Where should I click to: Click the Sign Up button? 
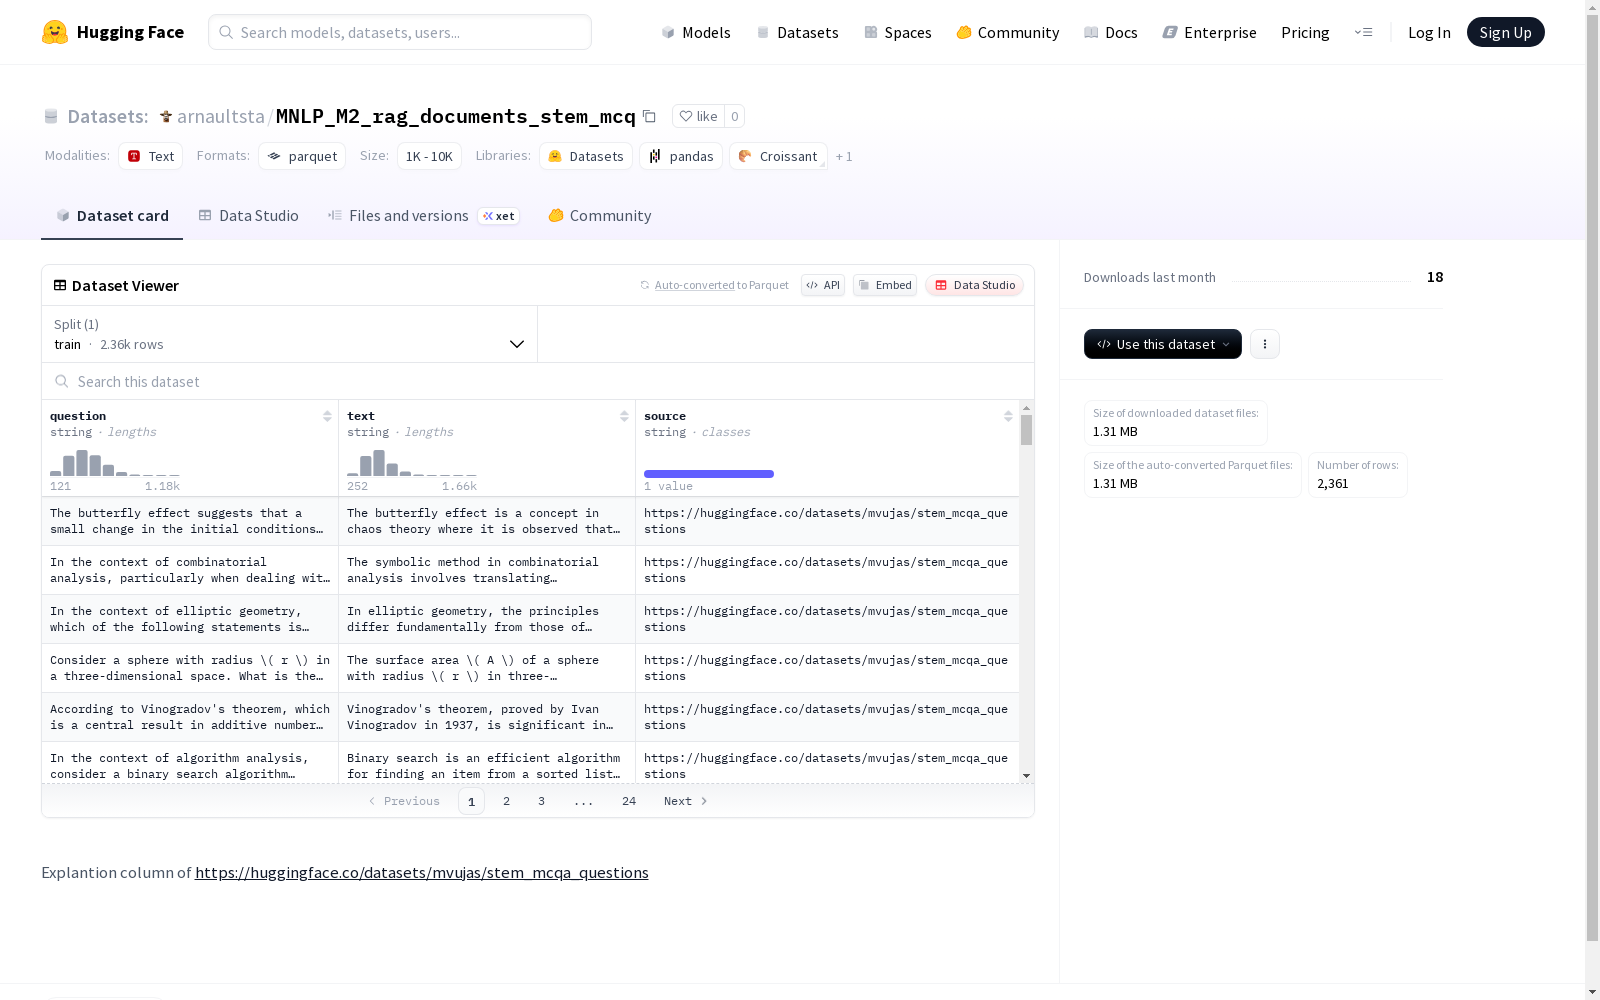[x=1505, y=32]
